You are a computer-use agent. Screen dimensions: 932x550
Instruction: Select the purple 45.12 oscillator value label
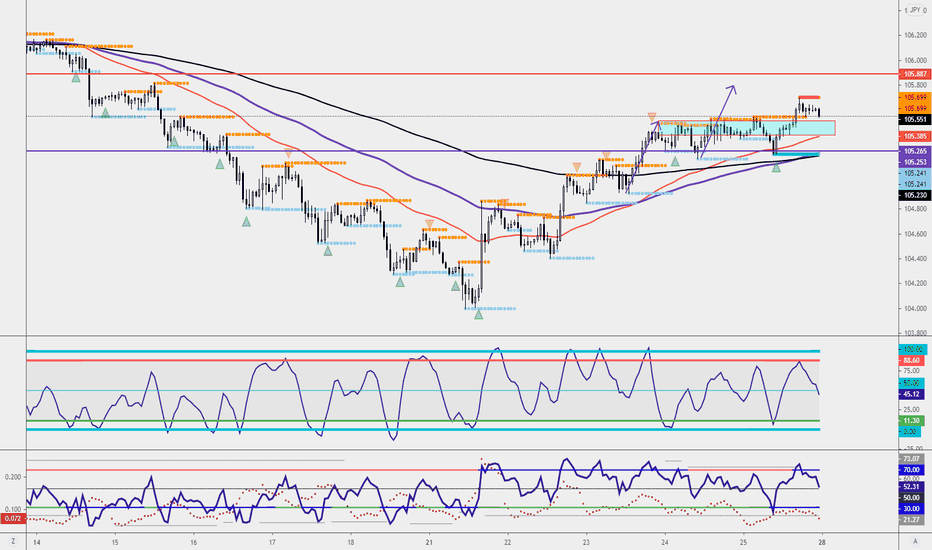912,394
